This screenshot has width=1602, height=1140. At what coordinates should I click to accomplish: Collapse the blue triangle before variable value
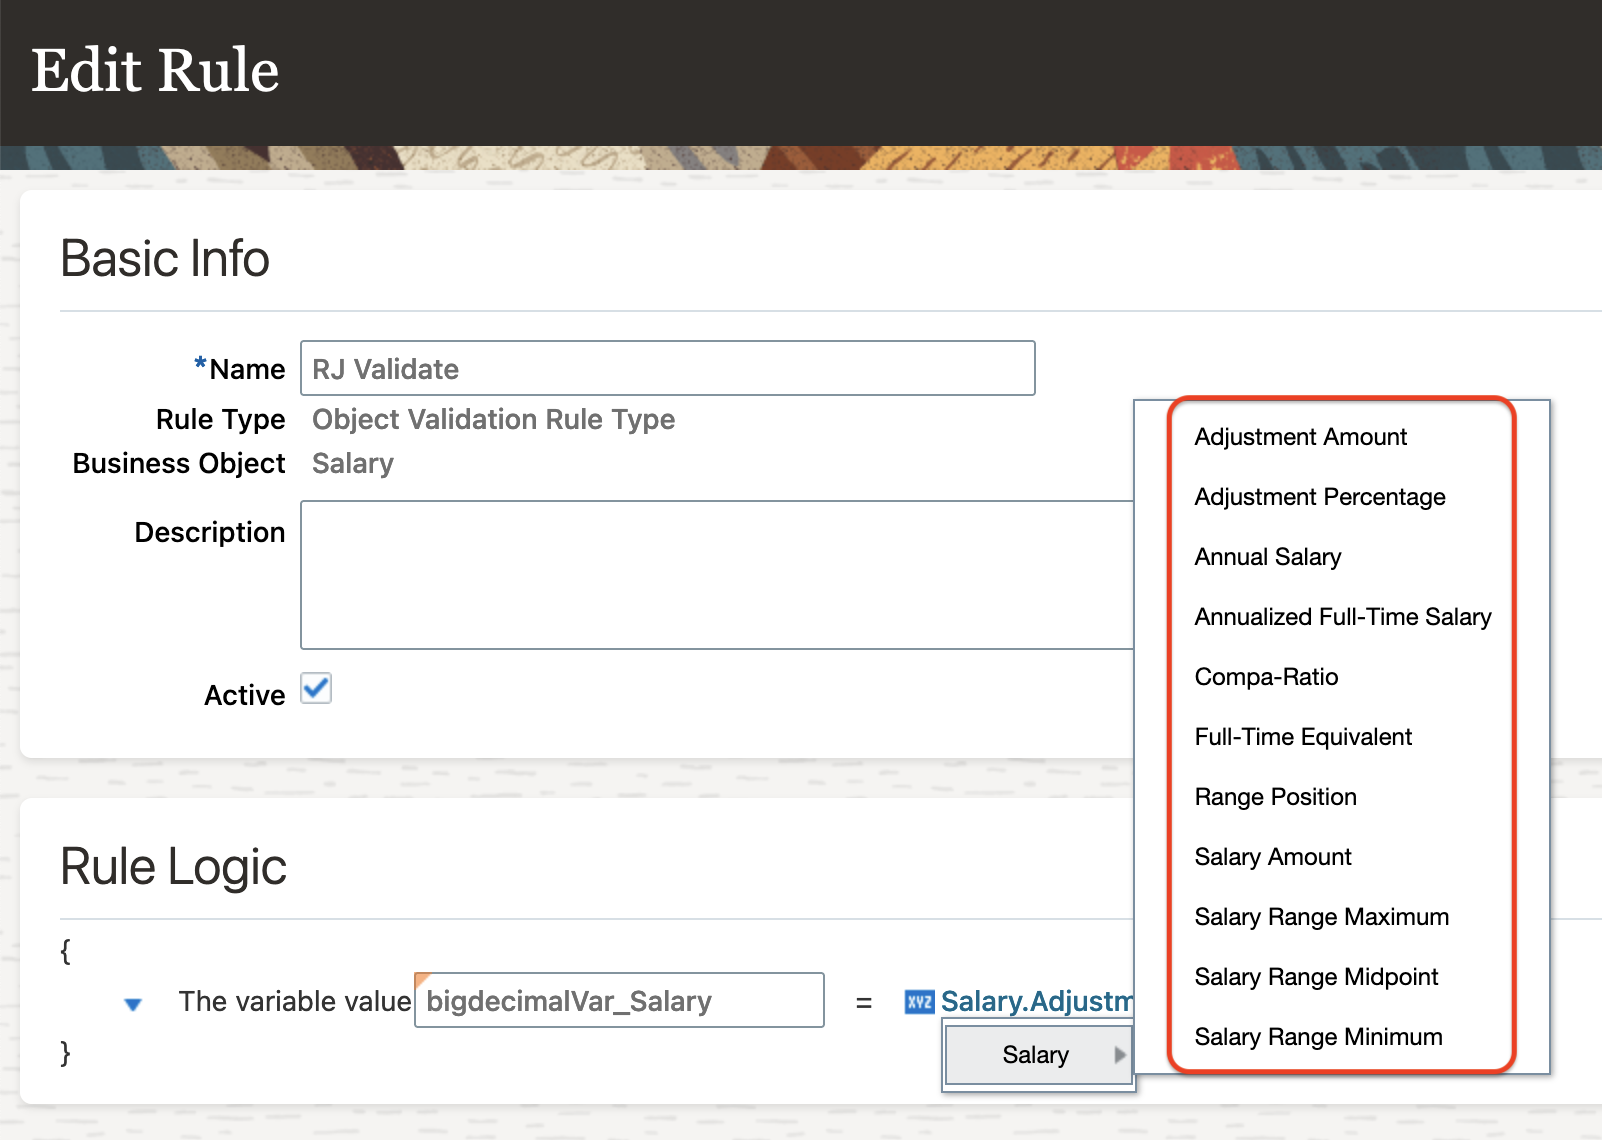point(133,1004)
